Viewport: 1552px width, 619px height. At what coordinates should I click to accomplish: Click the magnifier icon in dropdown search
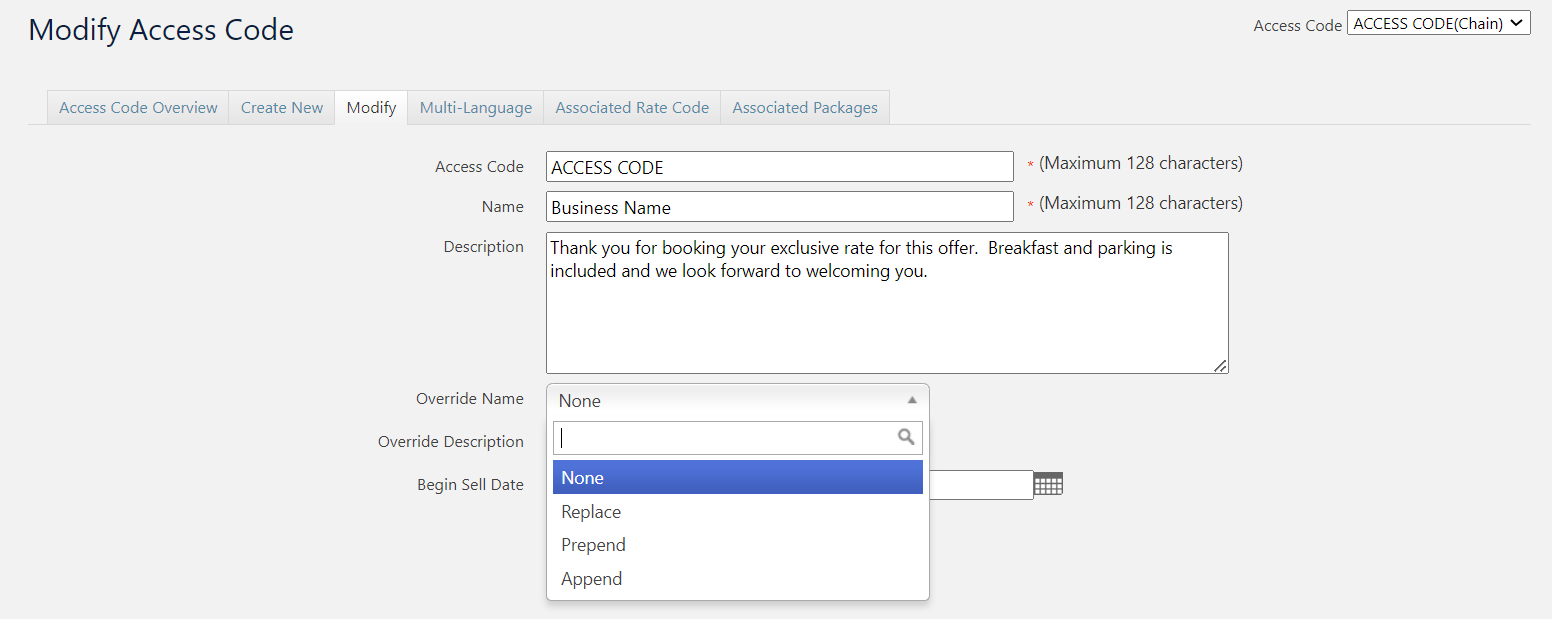(x=906, y=437)
